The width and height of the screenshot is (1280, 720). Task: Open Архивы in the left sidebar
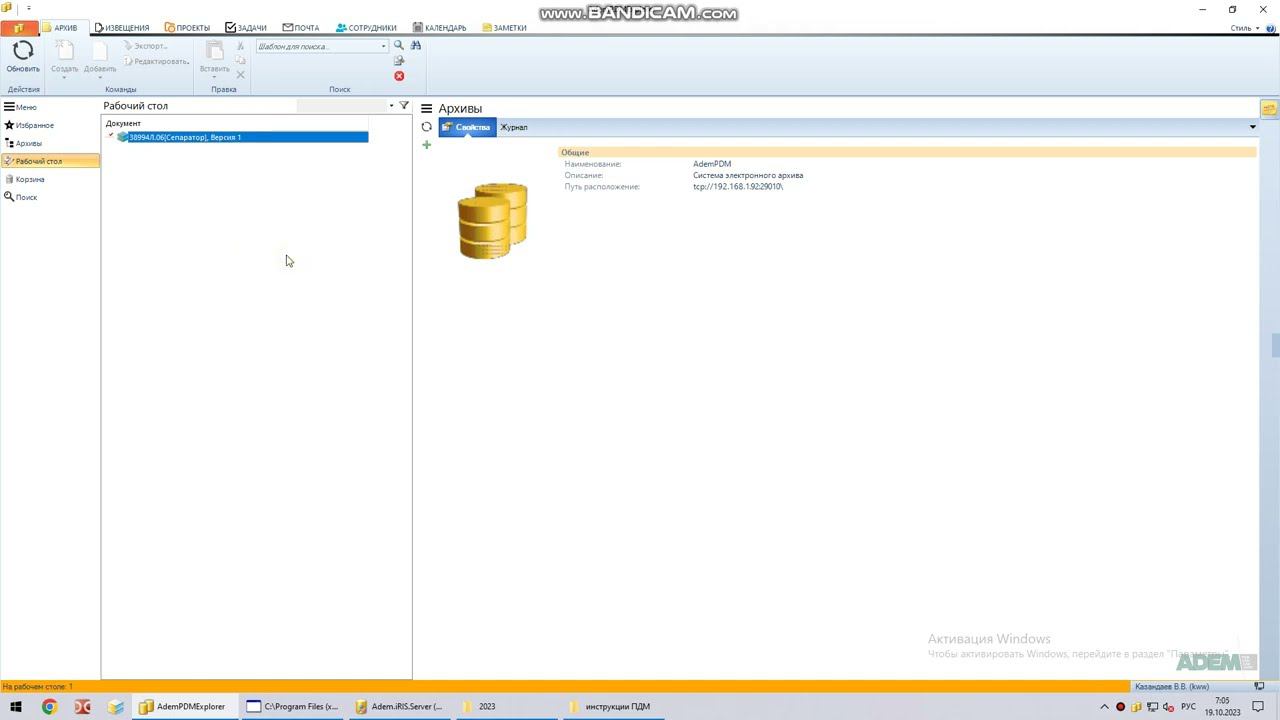(23, 143)
